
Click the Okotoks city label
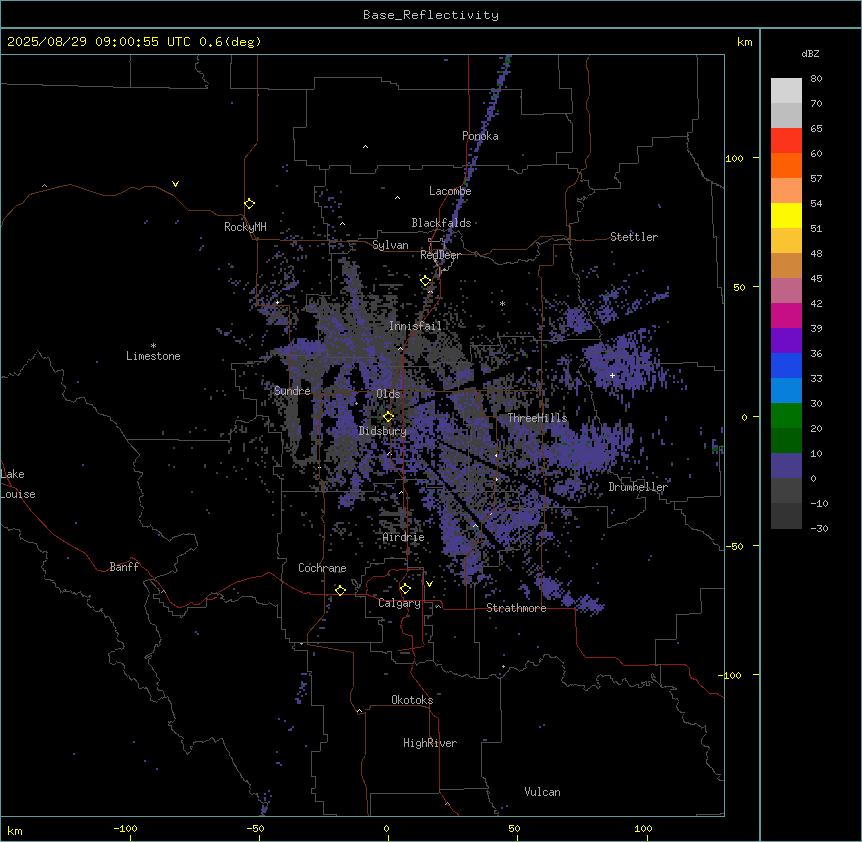coord(412,700)
